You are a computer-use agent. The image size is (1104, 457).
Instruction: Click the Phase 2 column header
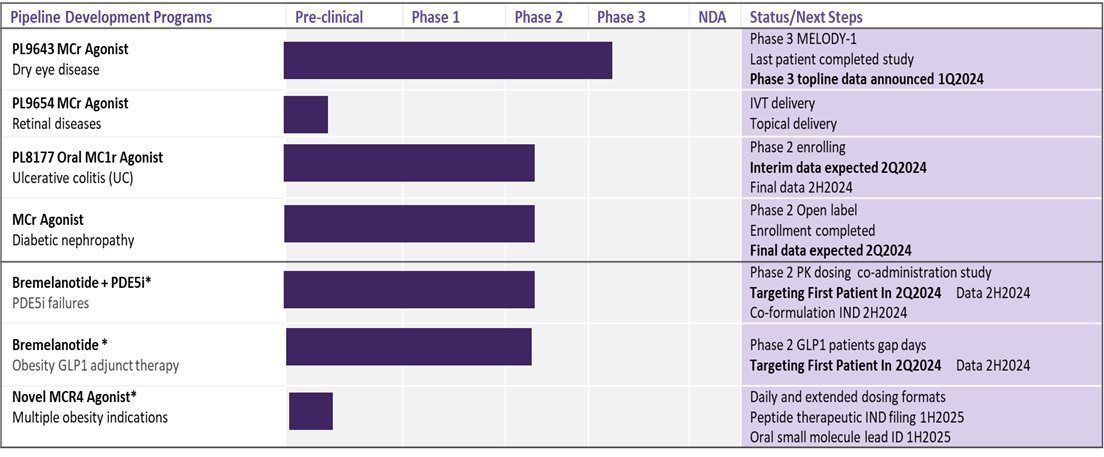[538, 17]
